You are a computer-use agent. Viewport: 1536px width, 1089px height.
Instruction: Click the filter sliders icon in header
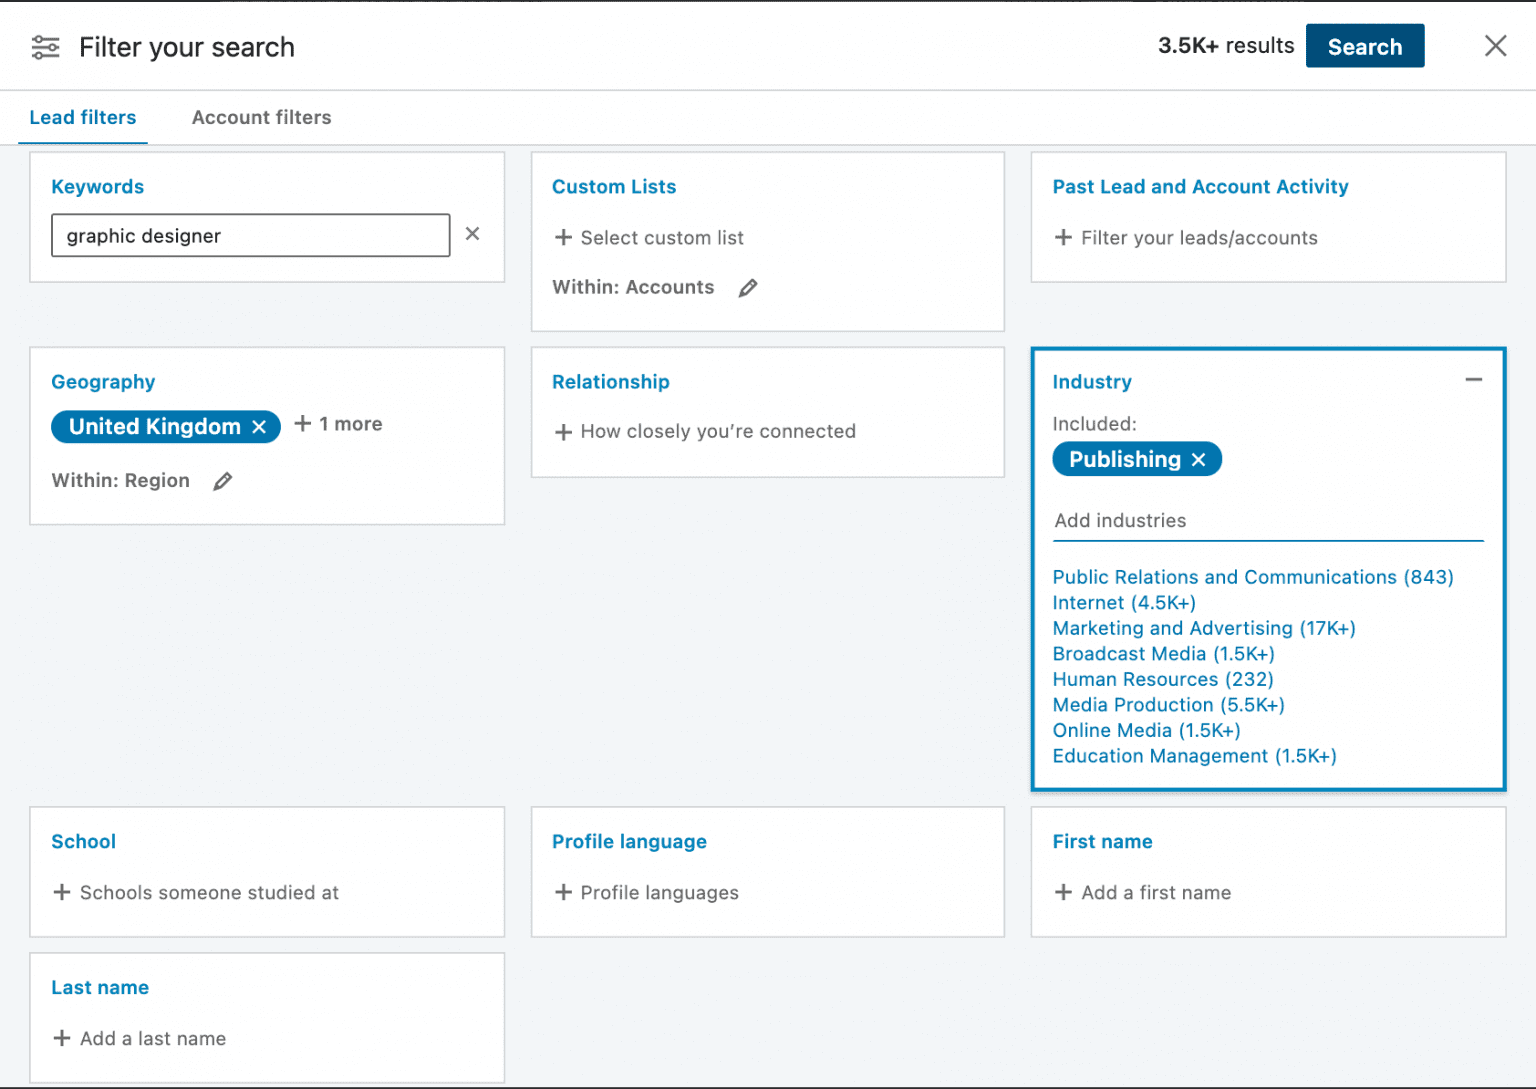click(x=46, y=47)
